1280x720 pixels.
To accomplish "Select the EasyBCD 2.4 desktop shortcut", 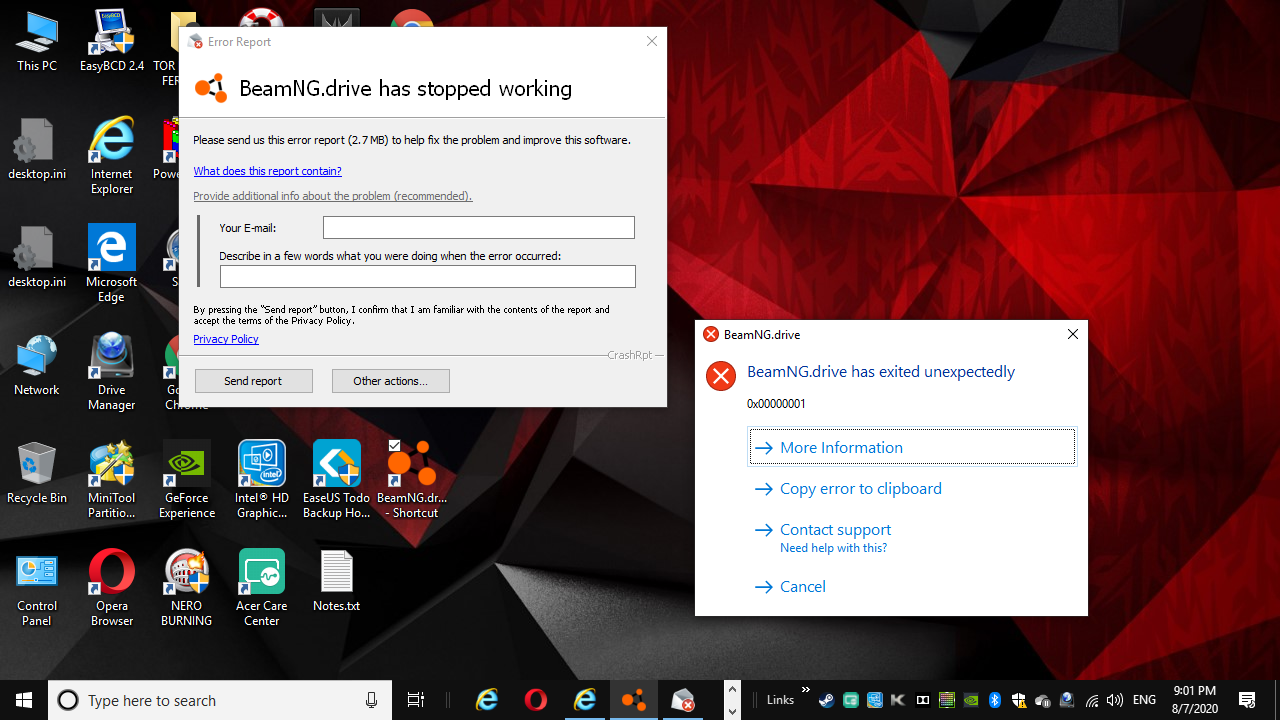I will click(112, 42).
